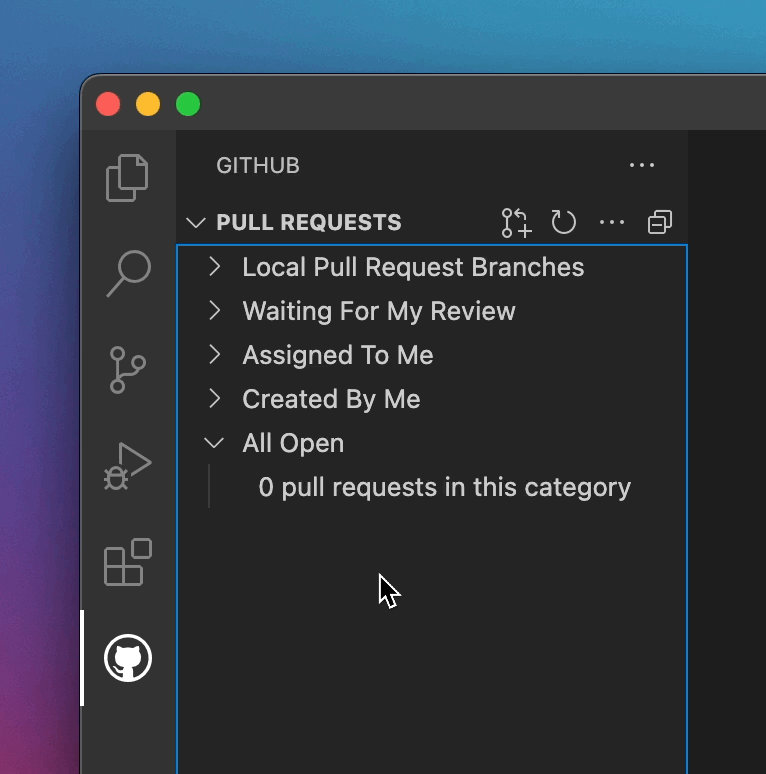Select Created By Me row
Screen dimensions: 766x774
click(432, 399)
